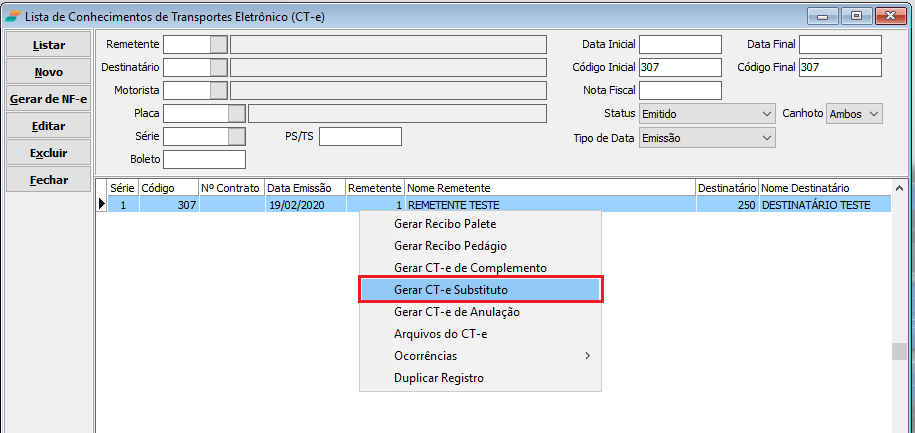Click the Motorista lookup button
The width and height of the screenshot is (915, 433).
[x=219, y=90]
